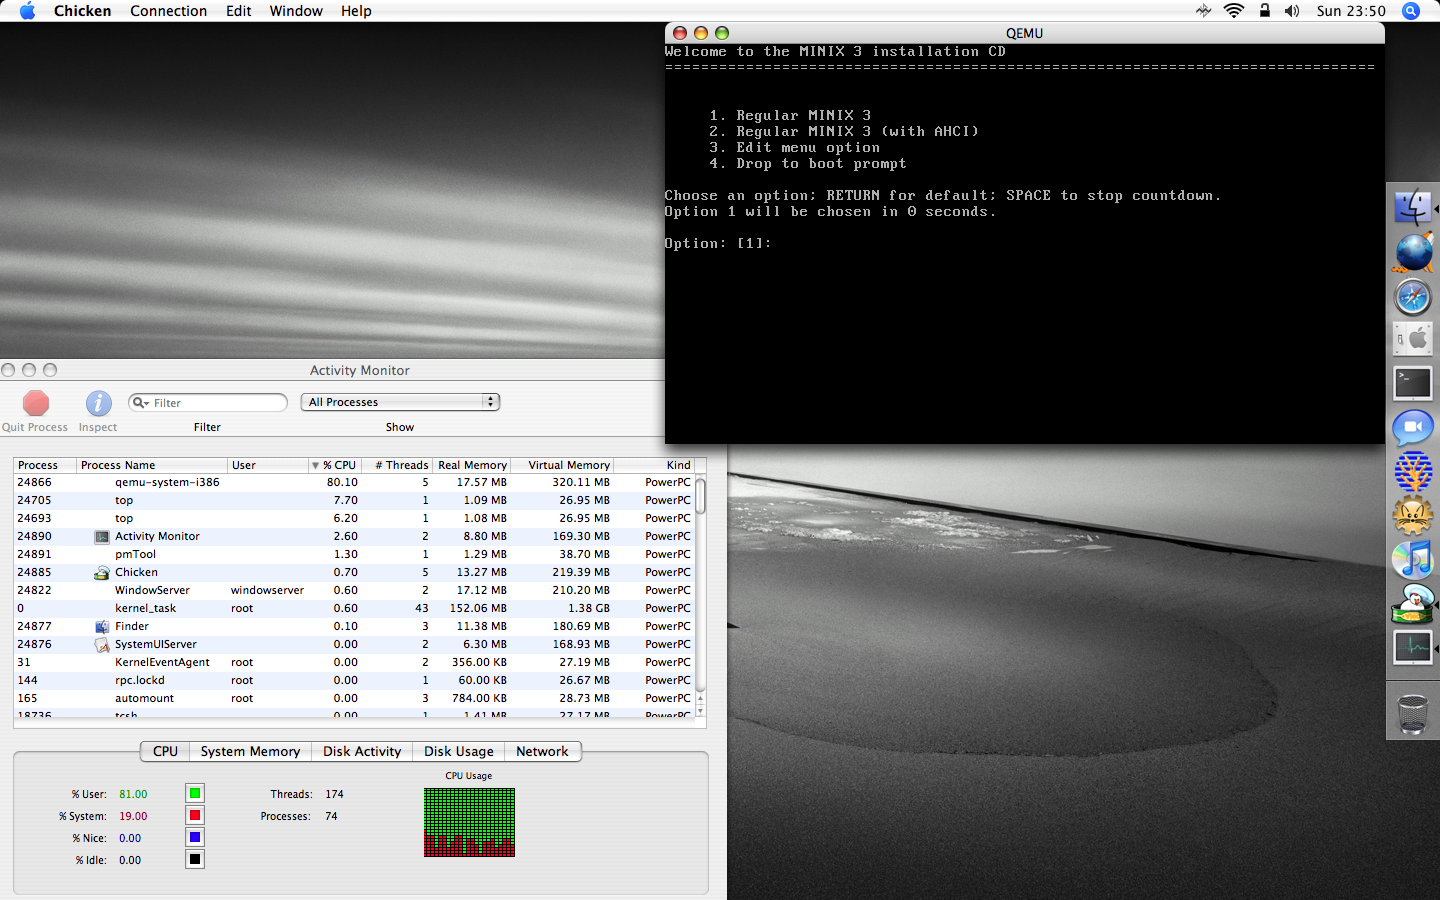Click the Trash icon in dock
Viewport: 1440px width, 900px height.
(x=1413, y=714)
